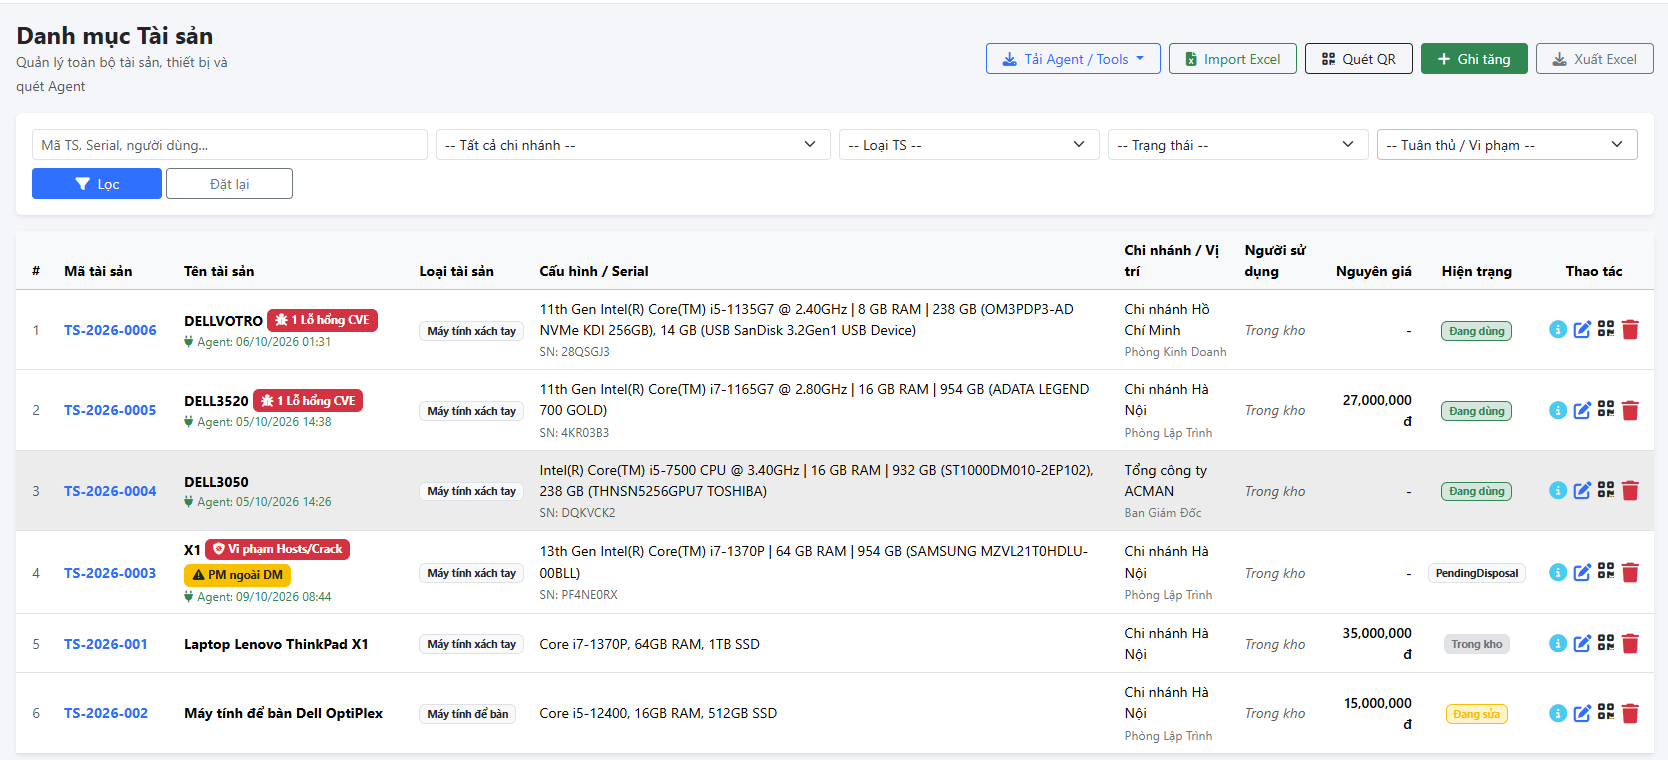Image resolution: width=1668 pixels, height=760 pixels.
Task: Show QR code icon for TS-2026-002
Action: [1606, 713]
